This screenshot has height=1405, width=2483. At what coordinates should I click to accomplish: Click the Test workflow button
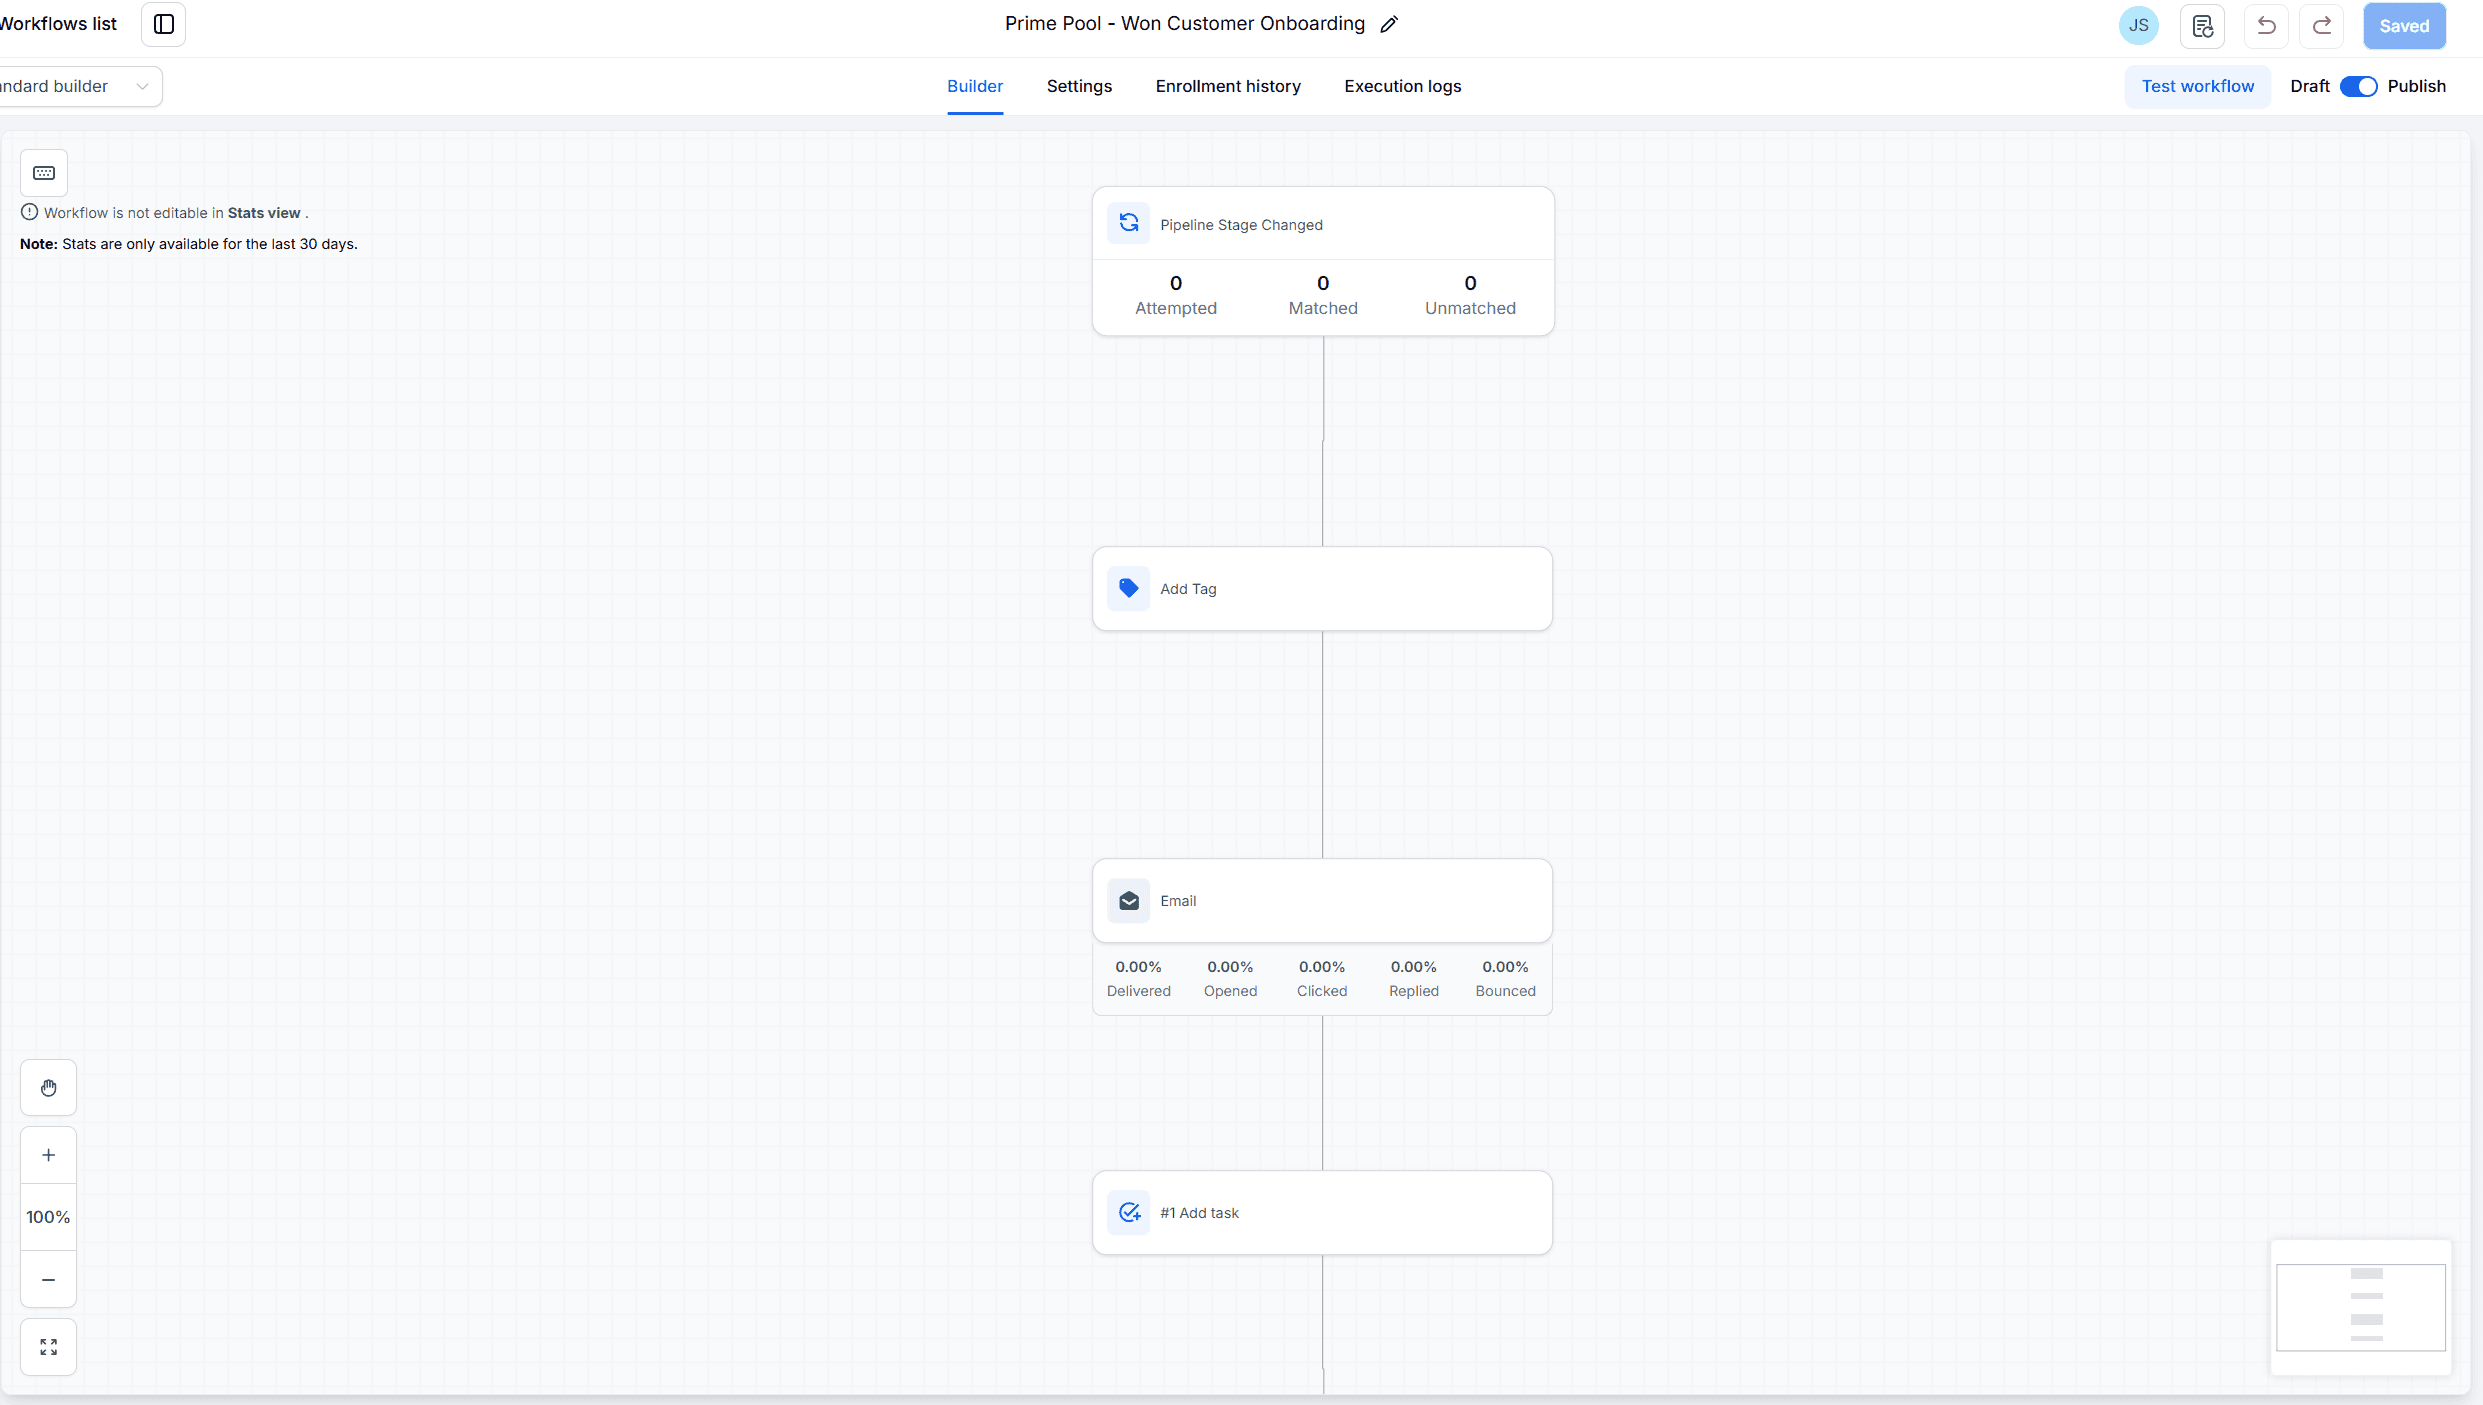coord(2197,86)
